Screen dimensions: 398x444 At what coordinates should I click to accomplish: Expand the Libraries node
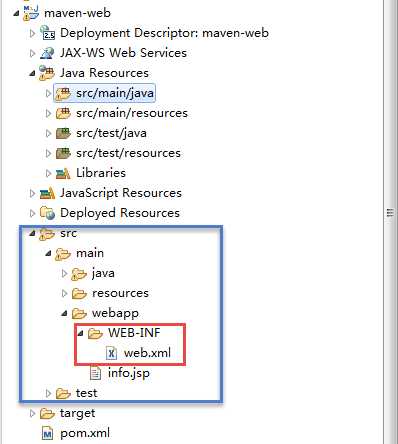coord(48,173)
